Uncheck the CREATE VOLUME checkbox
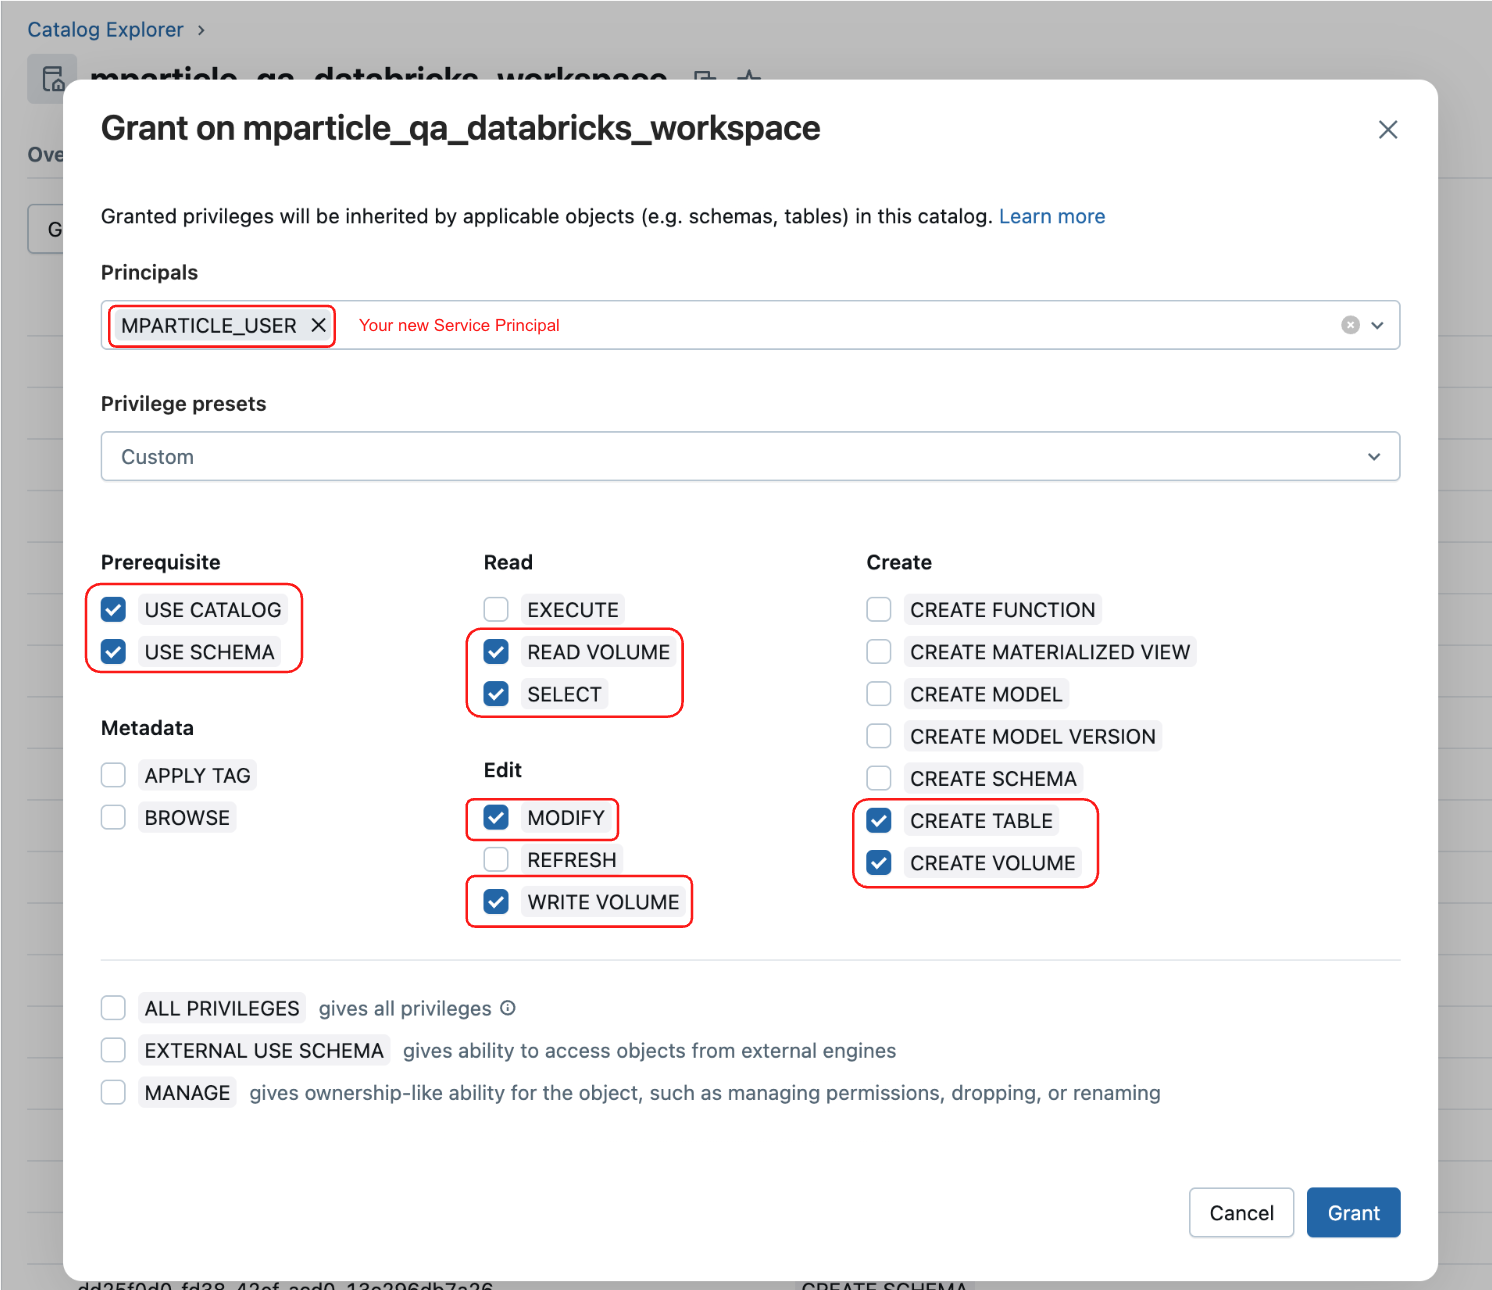 click(x=879, y=862)
